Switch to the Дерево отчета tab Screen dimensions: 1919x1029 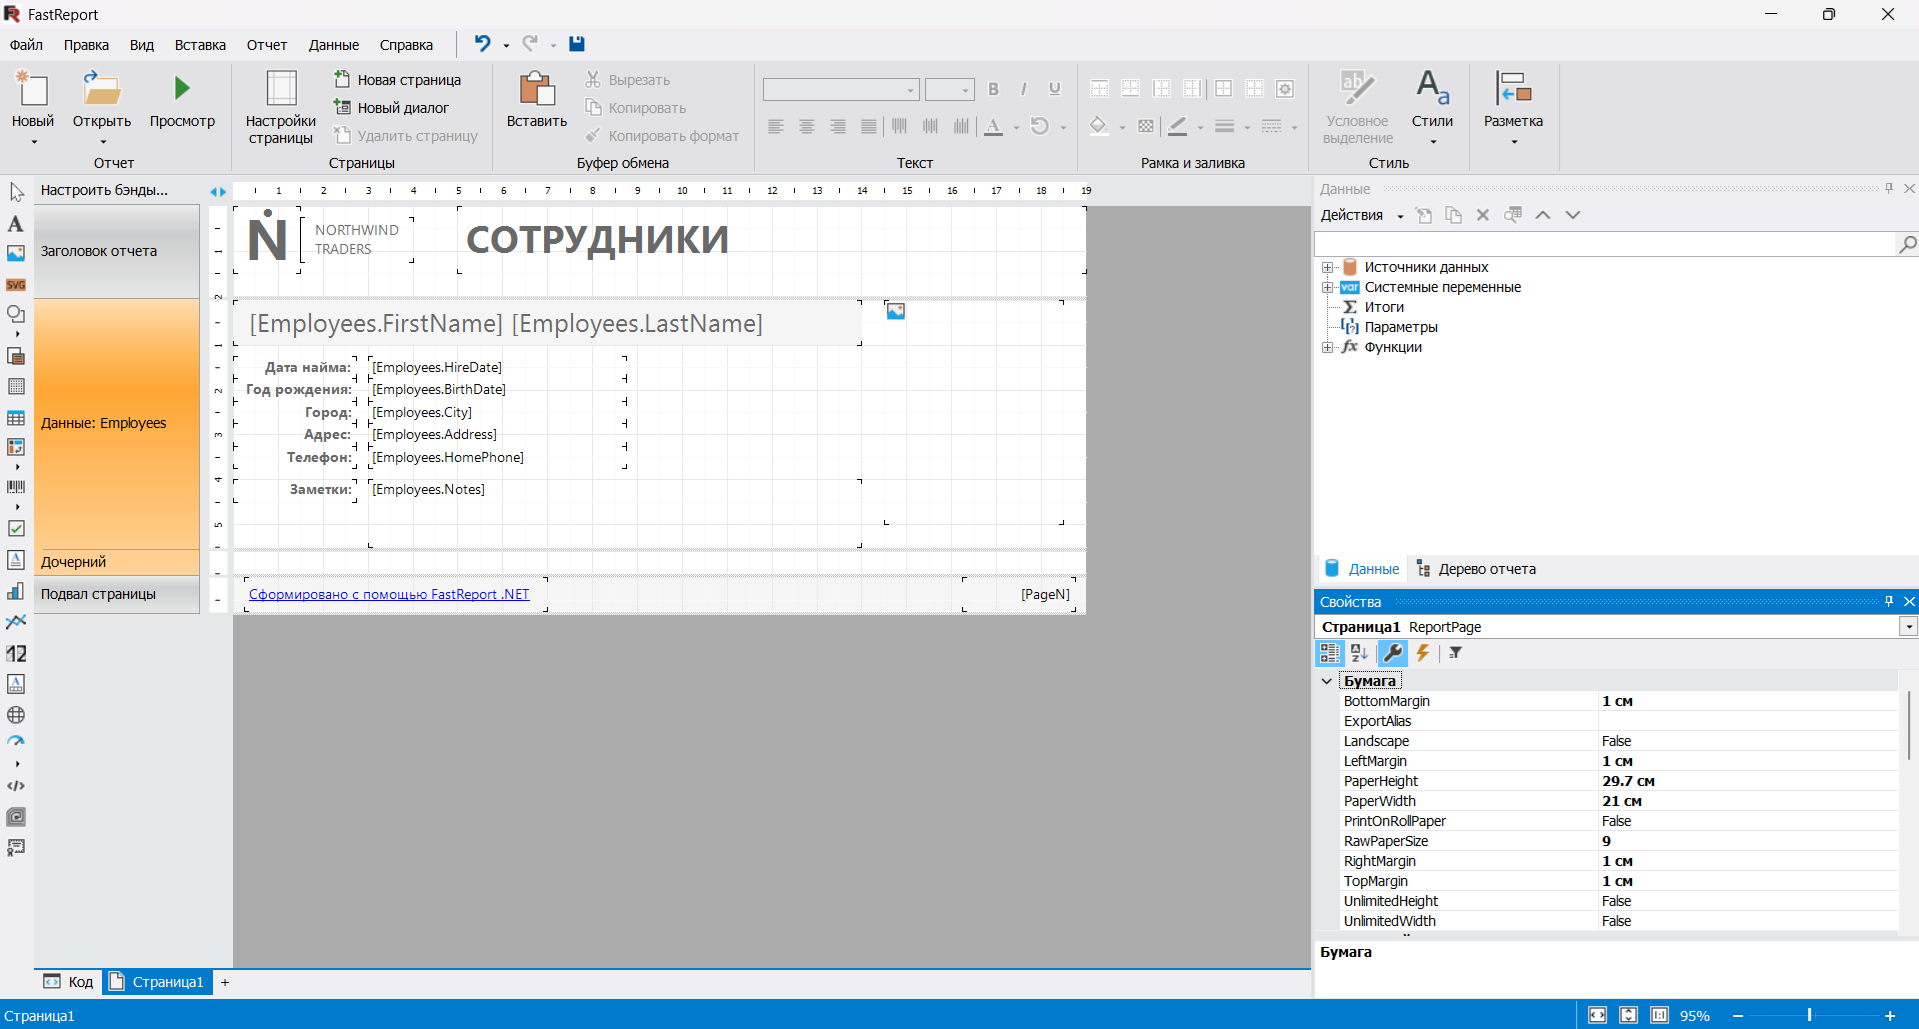click(1476, 569)
